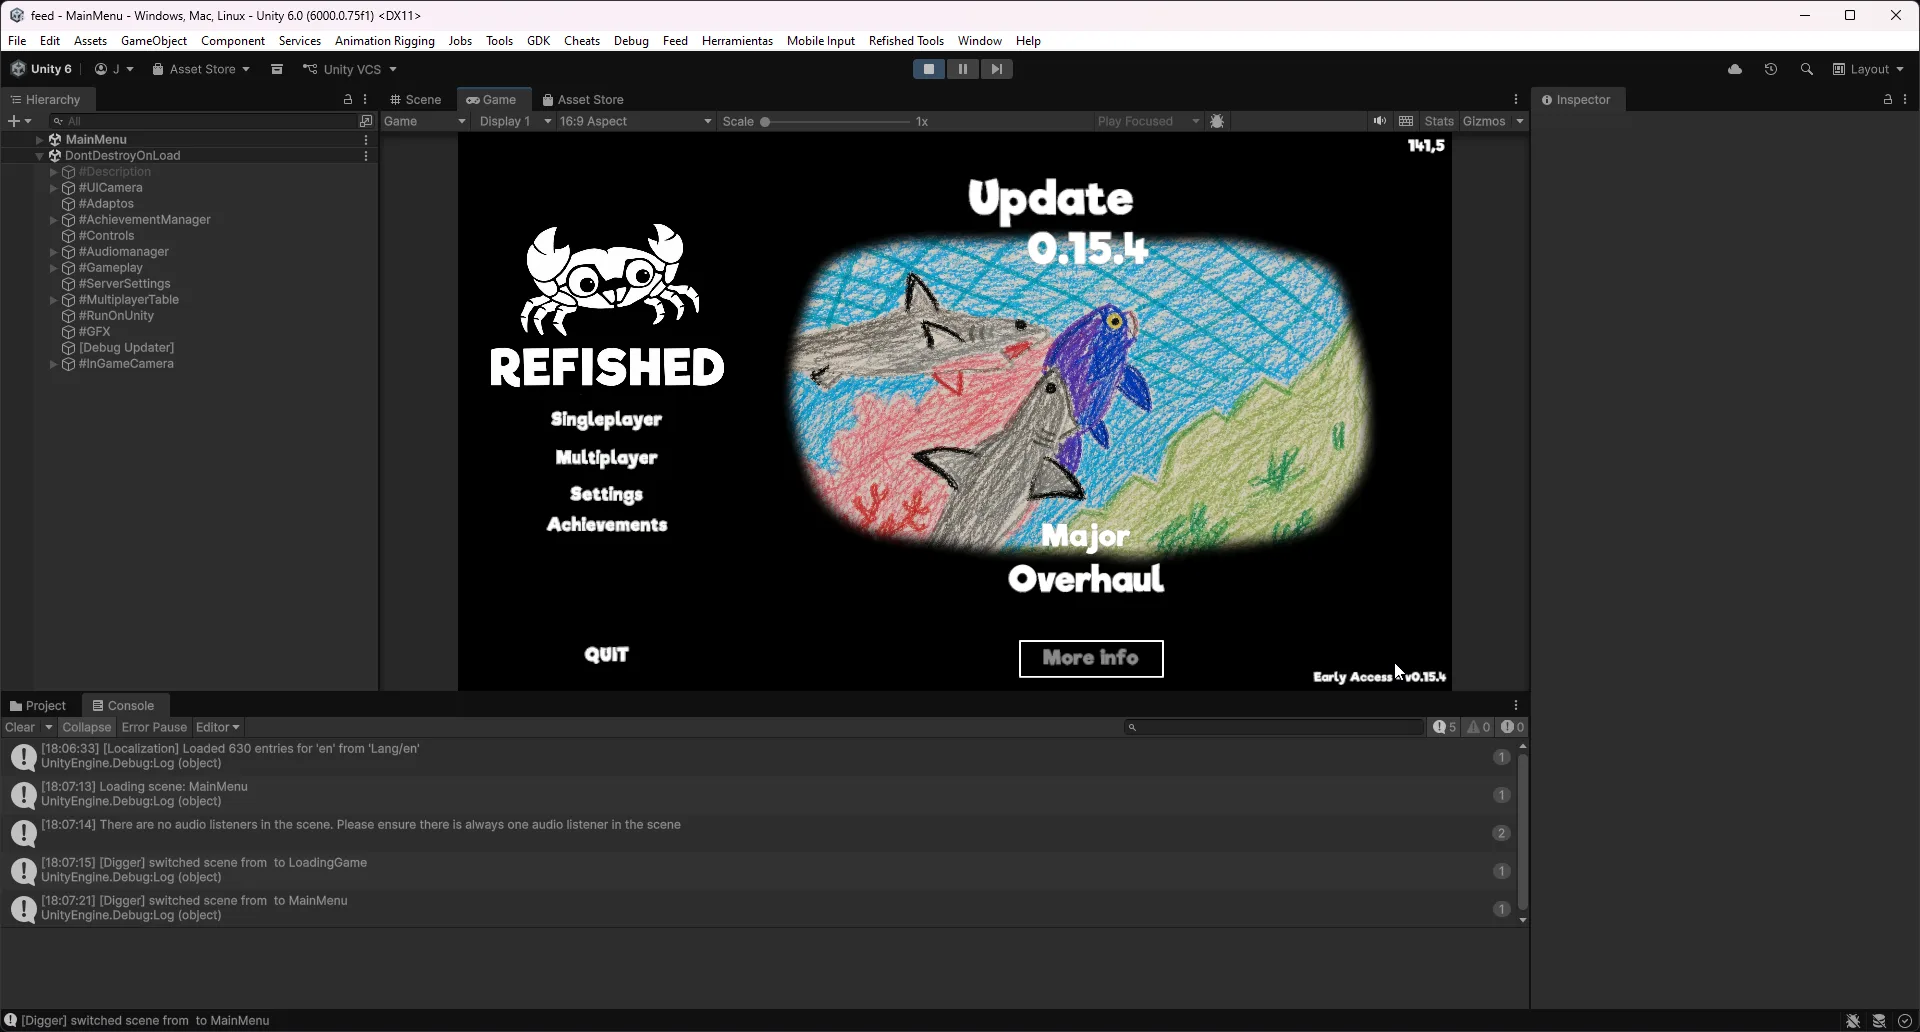Open the Refished Tools menu

(906, 41)
